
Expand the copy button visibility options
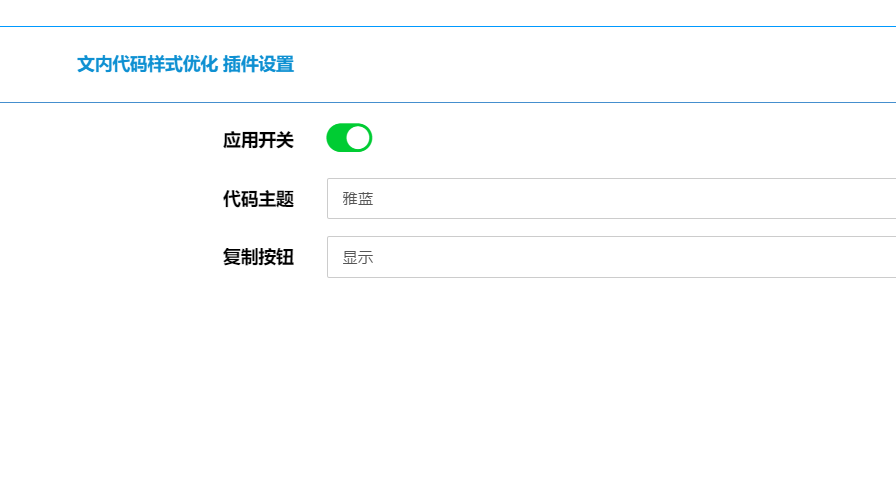coord(611,257)
